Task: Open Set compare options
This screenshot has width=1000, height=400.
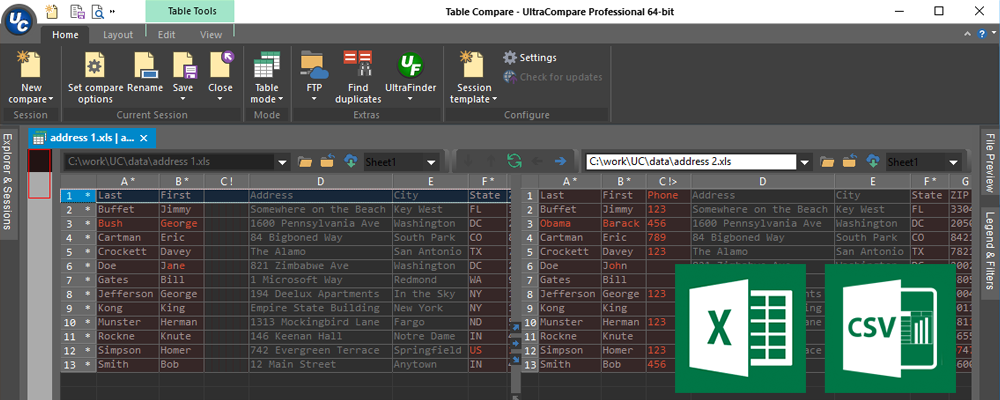Action: click(x=95, y=66)
